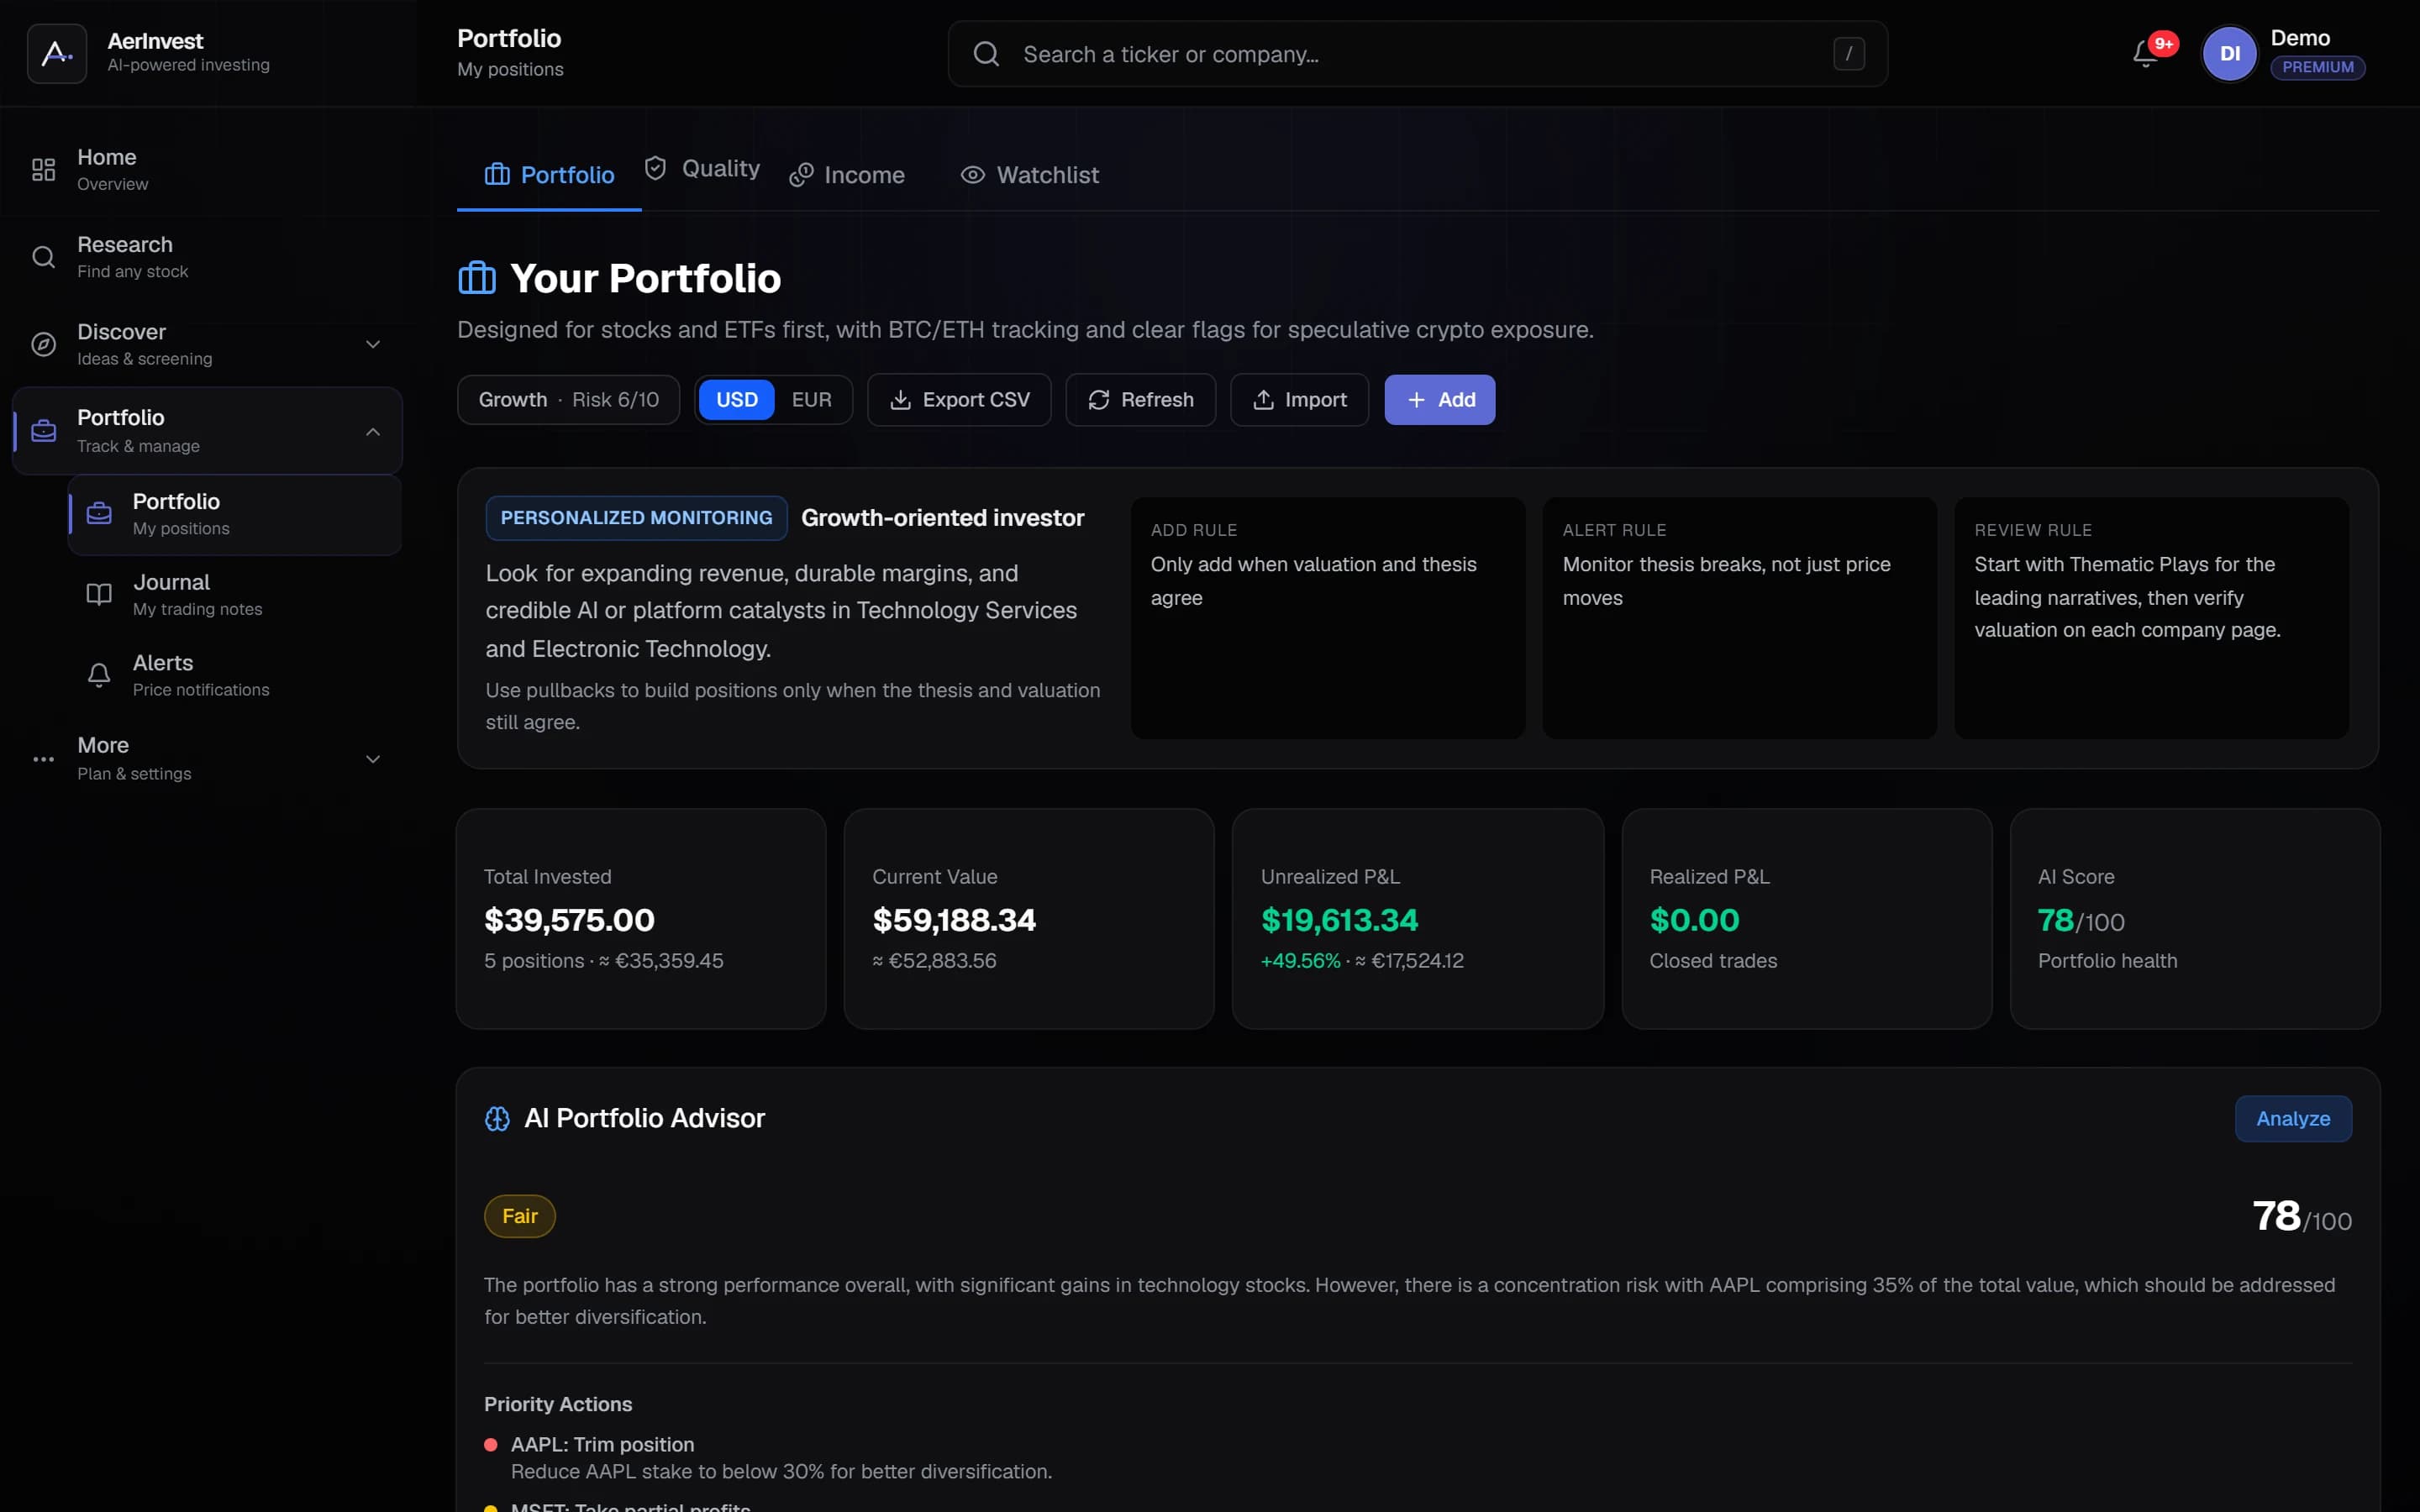
Task: Open the DI user avatar
Action: 2229,53
